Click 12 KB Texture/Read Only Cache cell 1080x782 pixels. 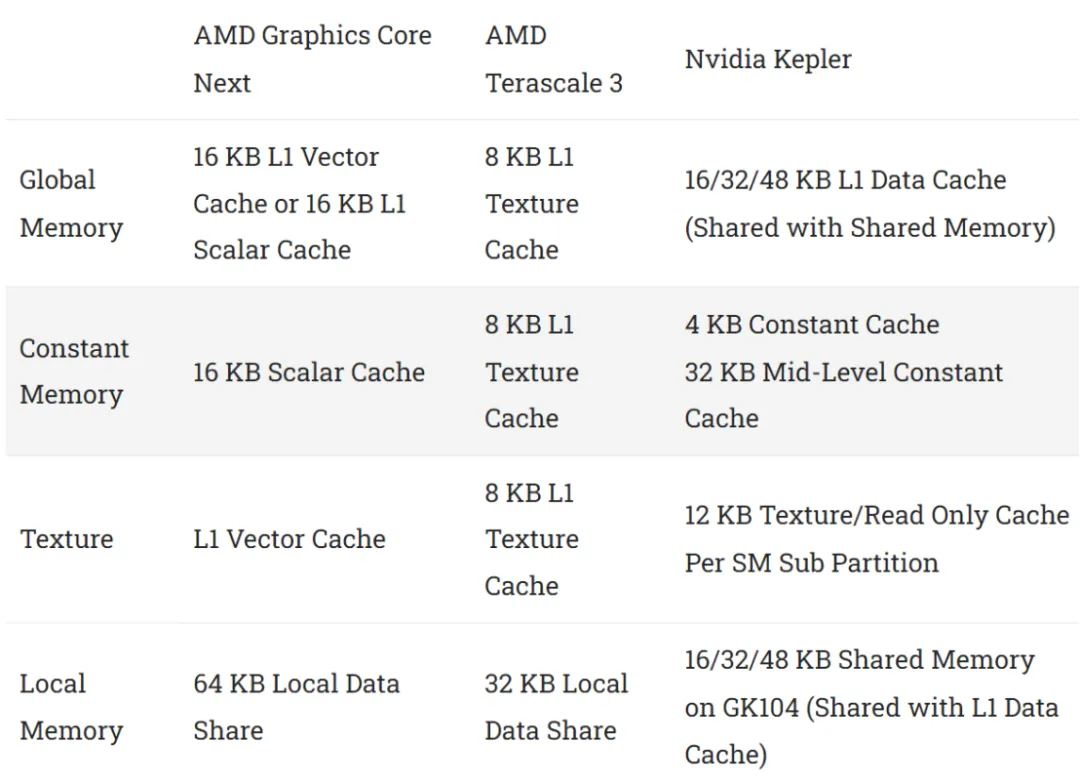pyautogui.click(x=877, y=539)
